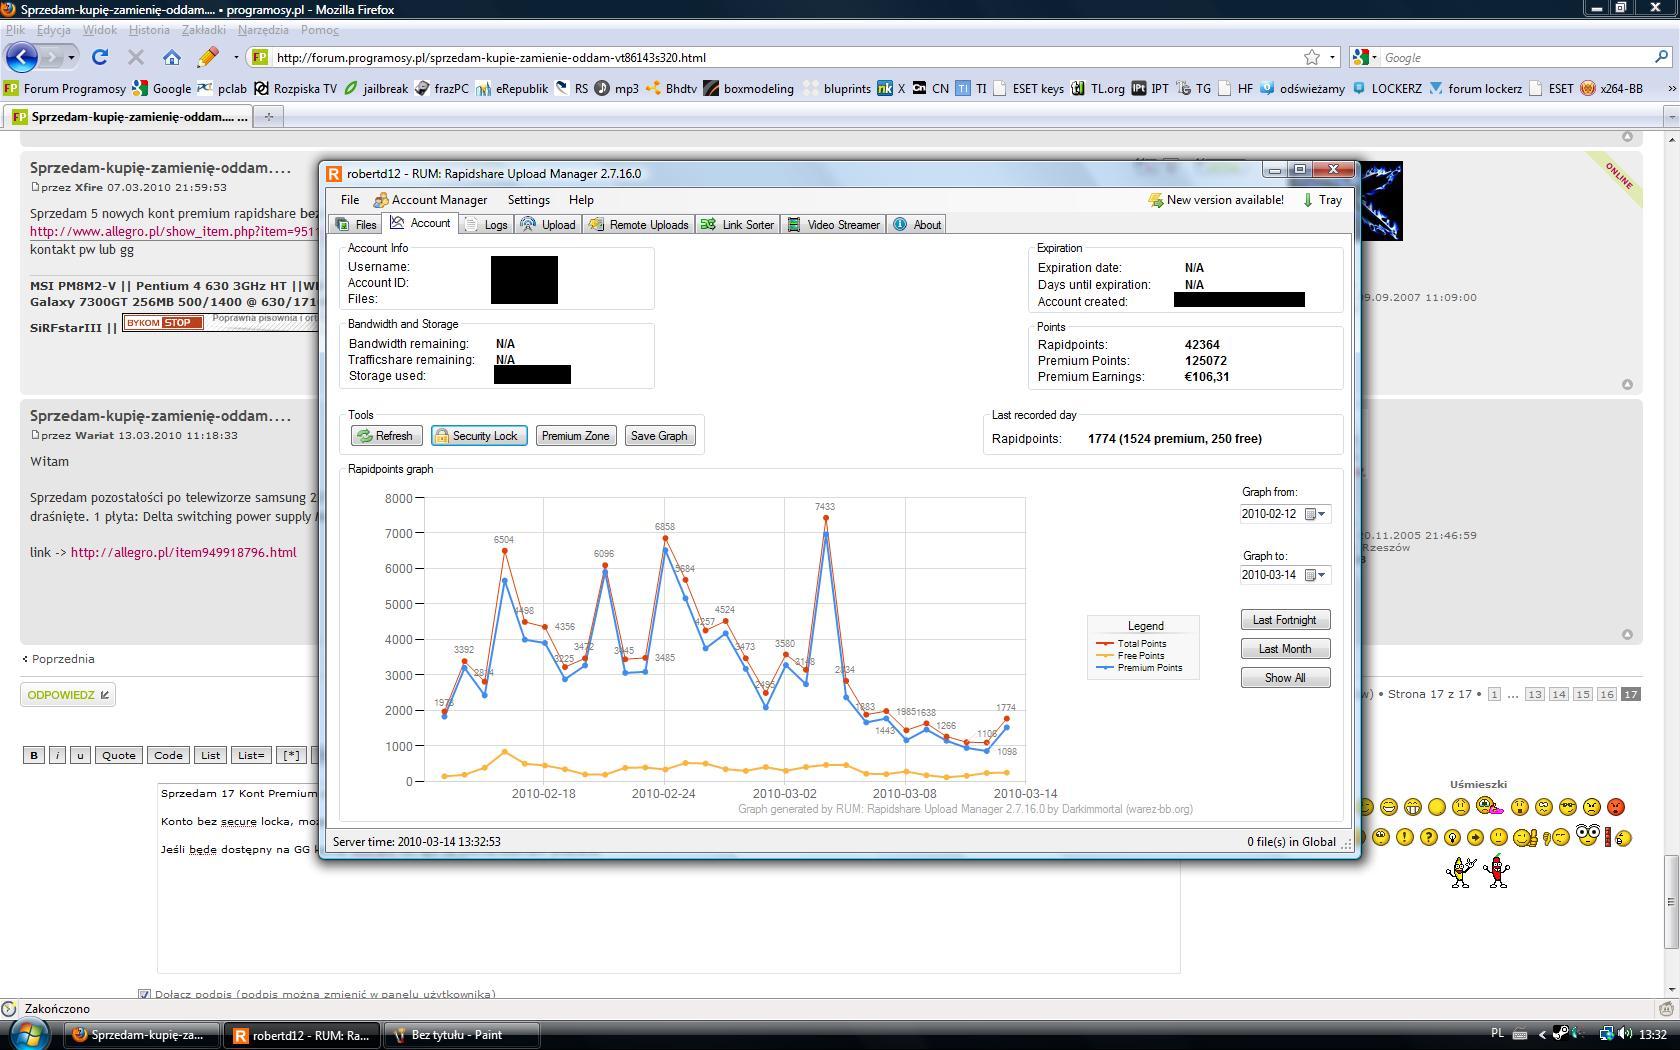This screenshot has height=1050, width=1680.
Task: Click the search magnifier icon
Action: (1662, 57)
